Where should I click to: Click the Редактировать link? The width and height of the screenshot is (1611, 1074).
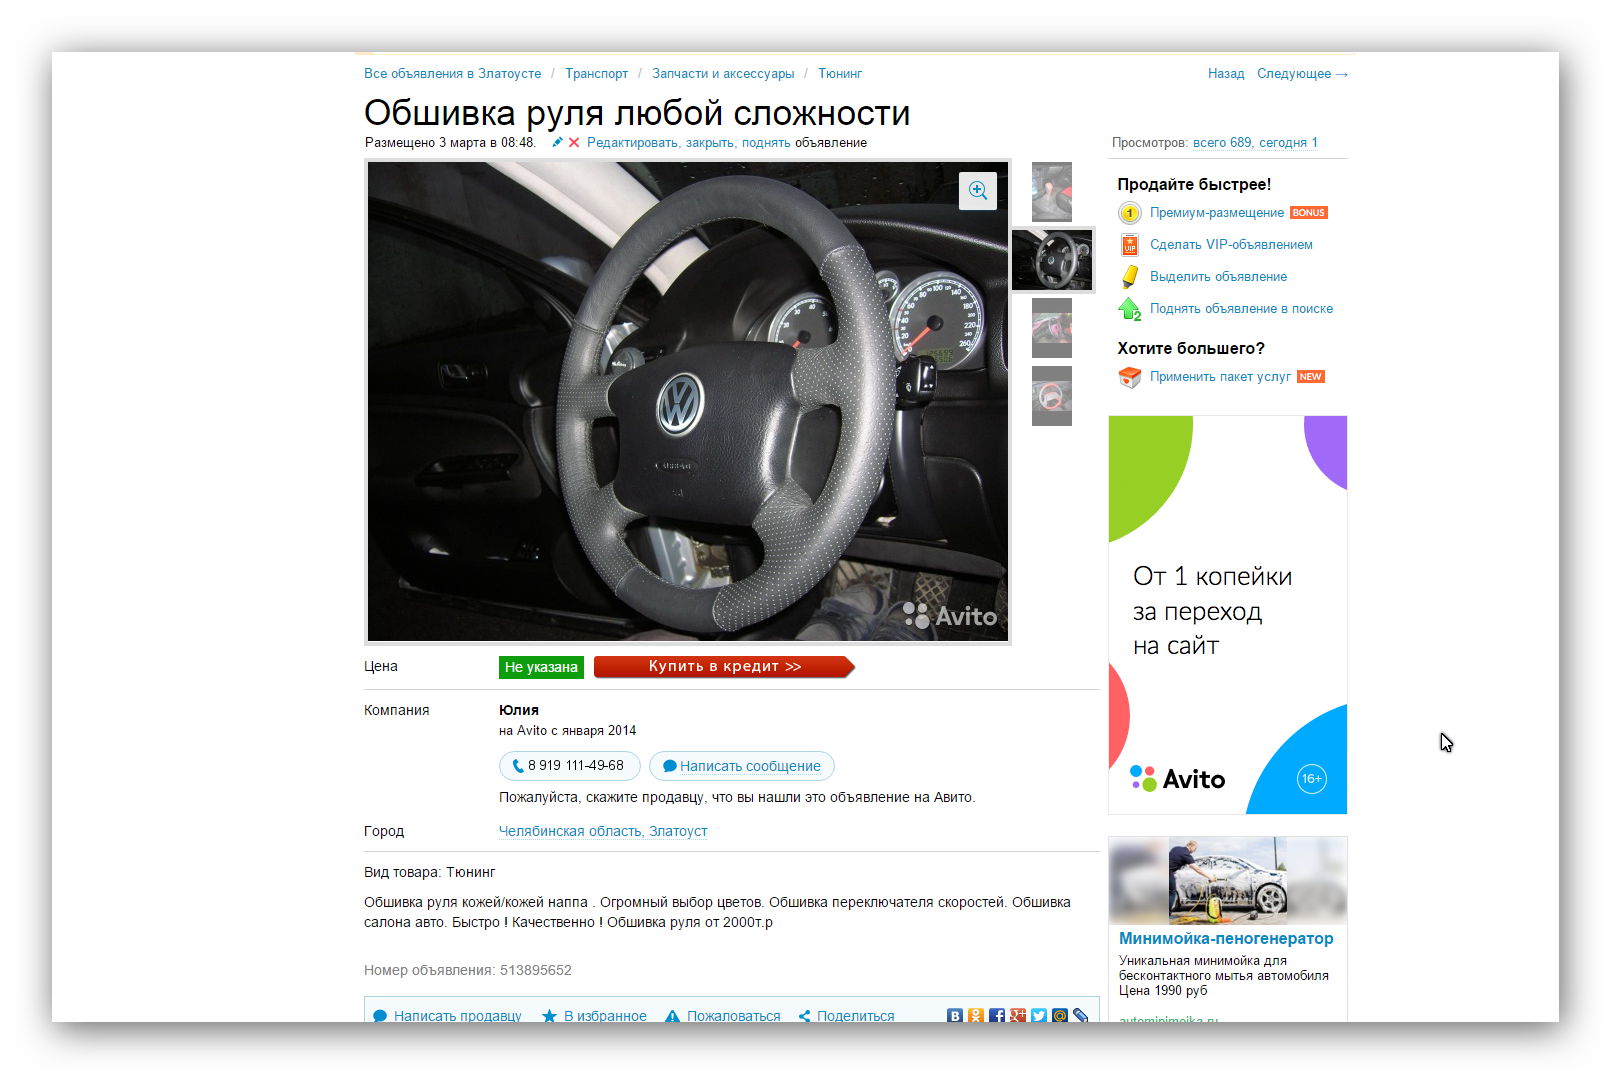(x=633, y=143)
